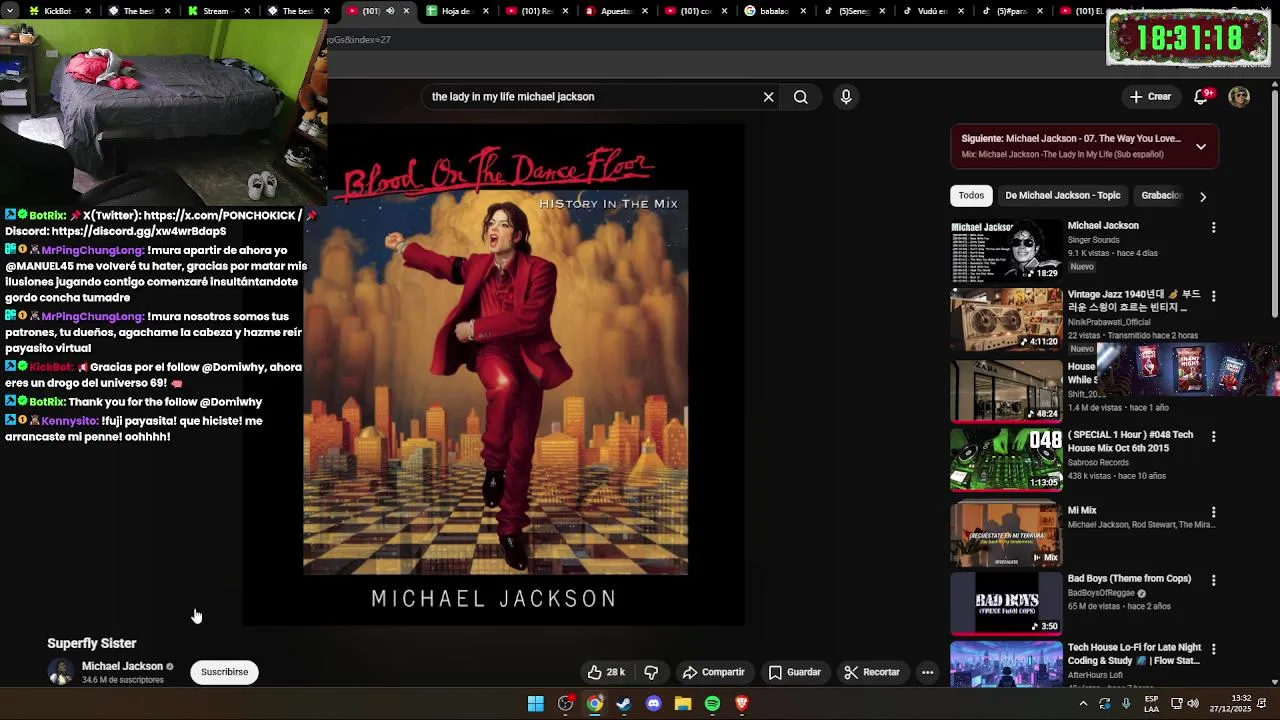The height and width of the screenshot is (720, 1280).
Task: Open the Windows Start menu
Action: pyautogui.click(x=536, y=704)
